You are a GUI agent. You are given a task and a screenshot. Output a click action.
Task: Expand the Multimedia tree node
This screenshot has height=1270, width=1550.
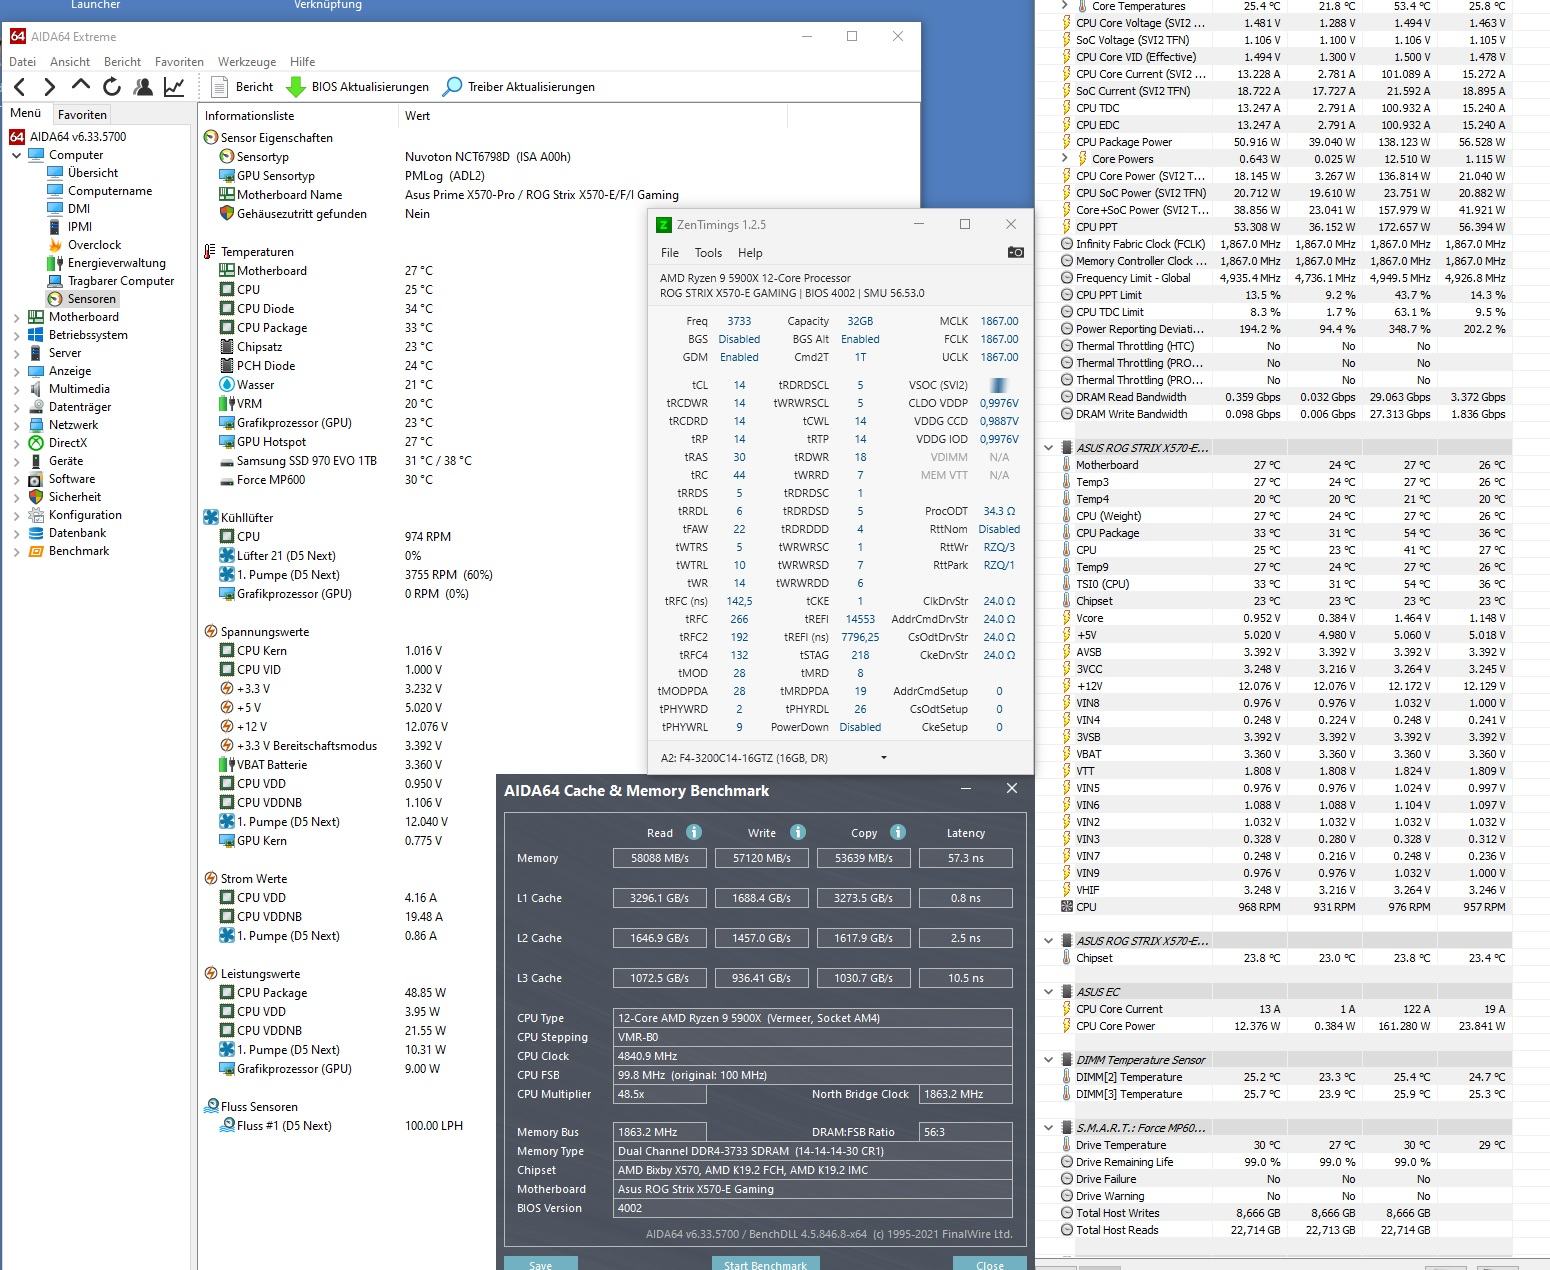click(16, 389)
